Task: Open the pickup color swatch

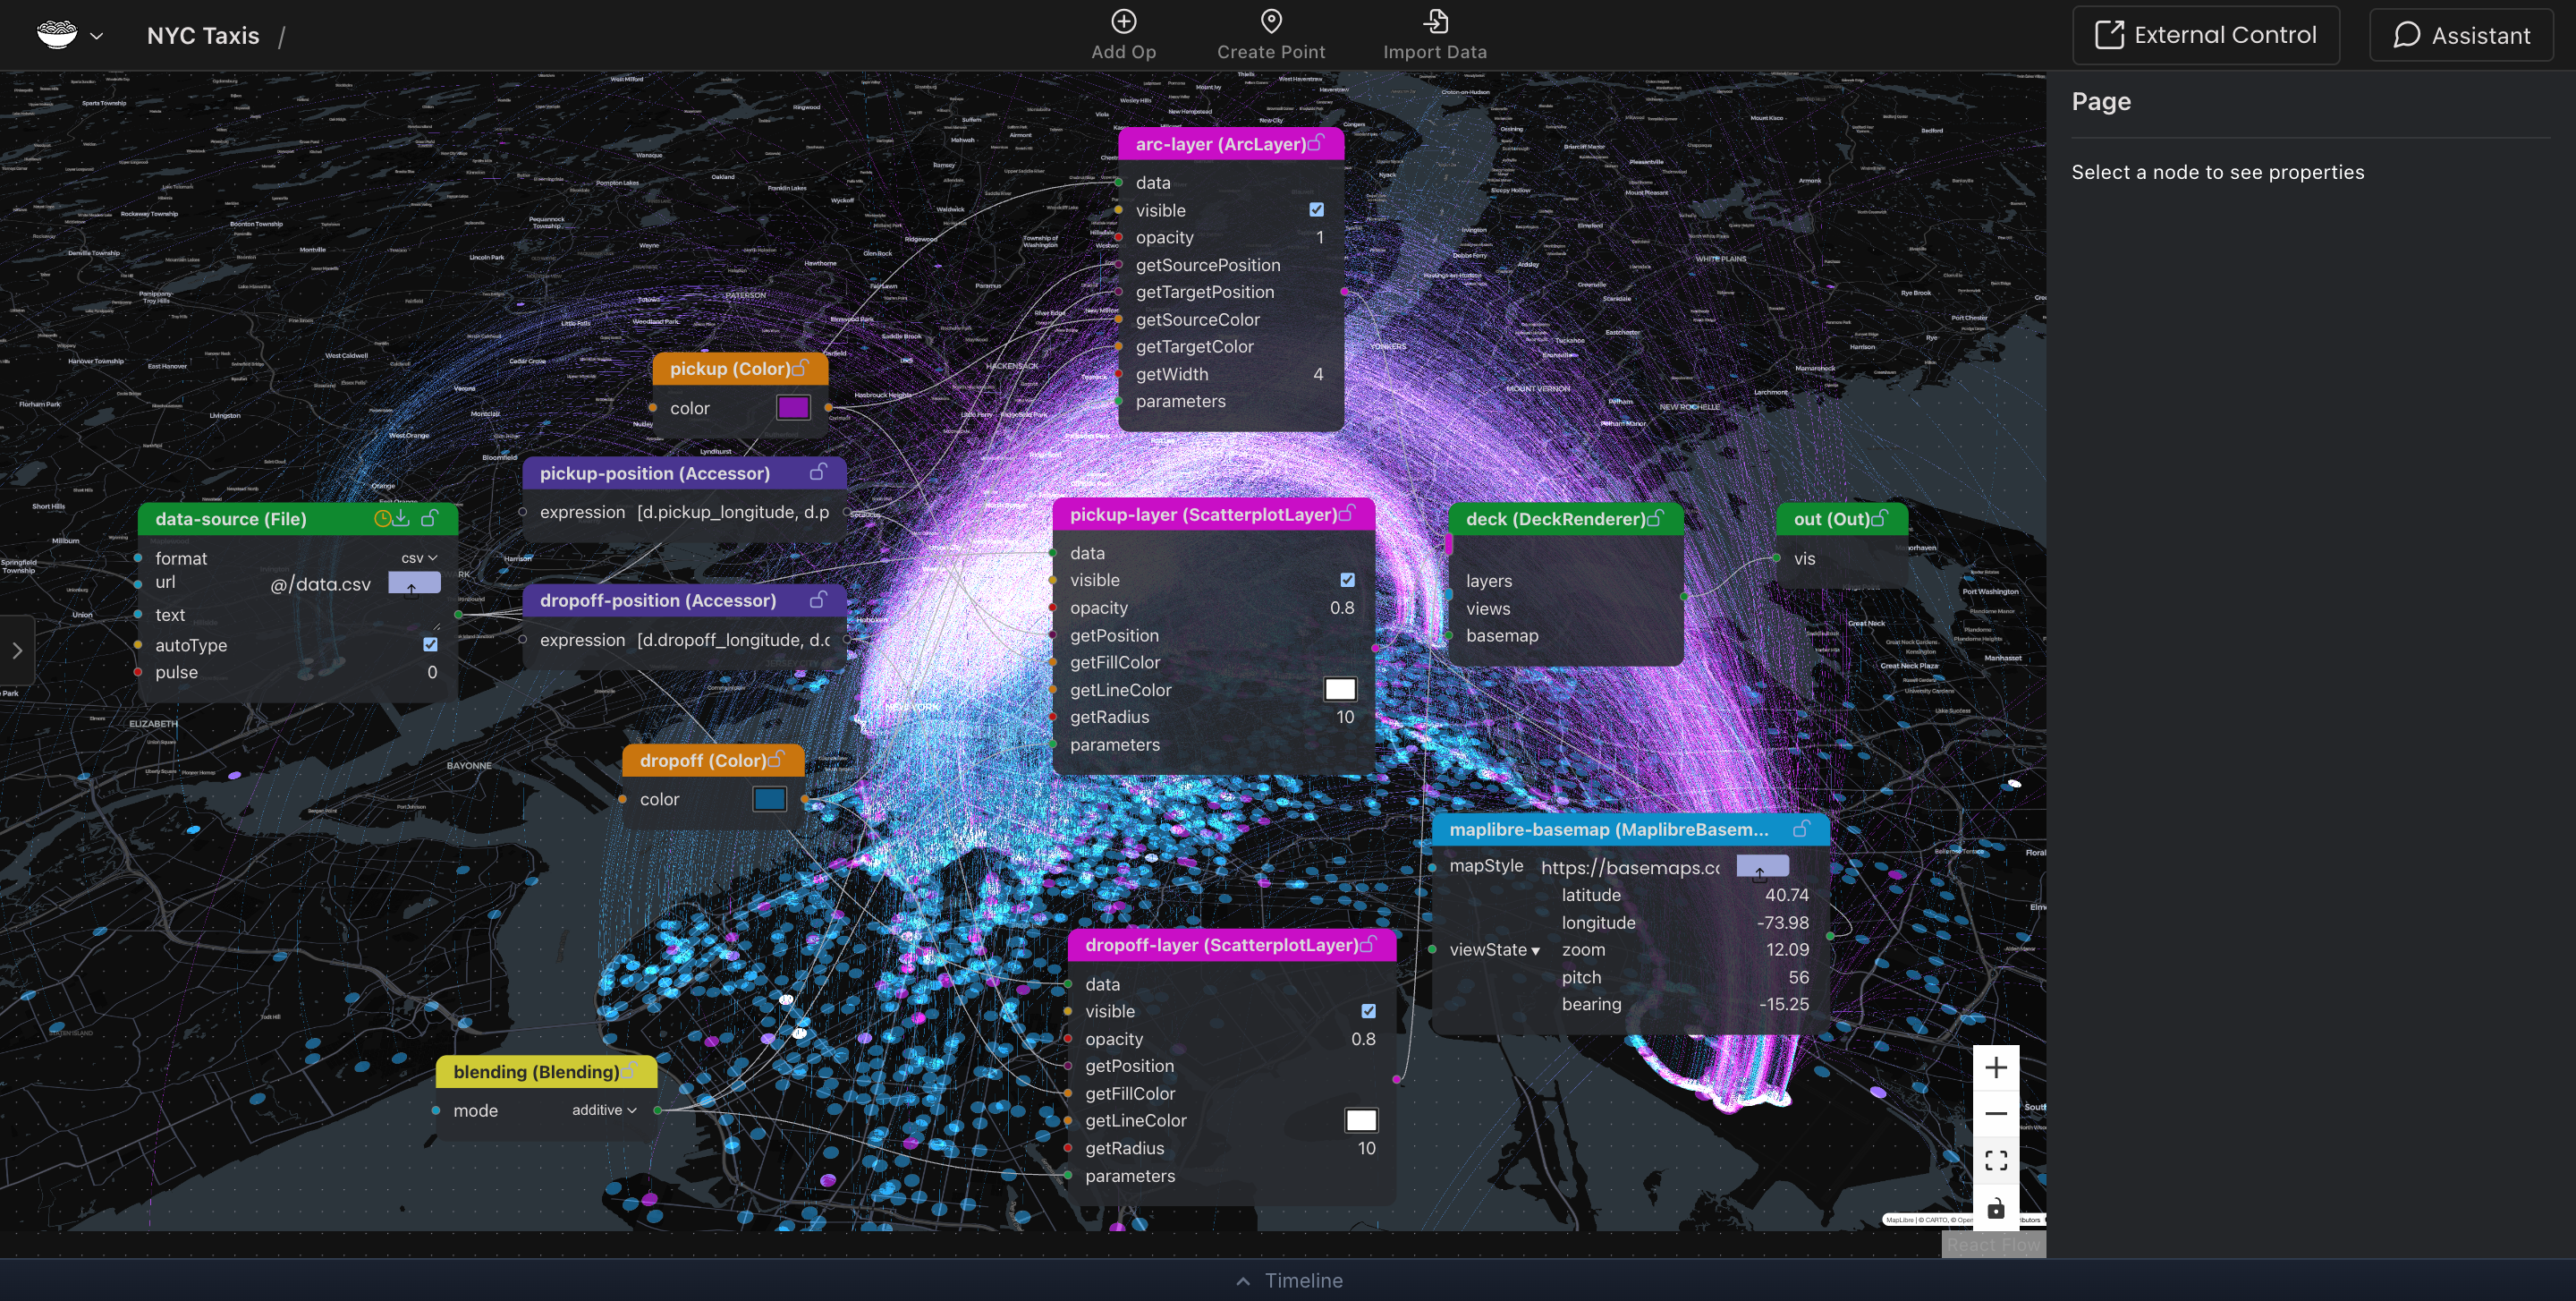Action: click(793, 408)
